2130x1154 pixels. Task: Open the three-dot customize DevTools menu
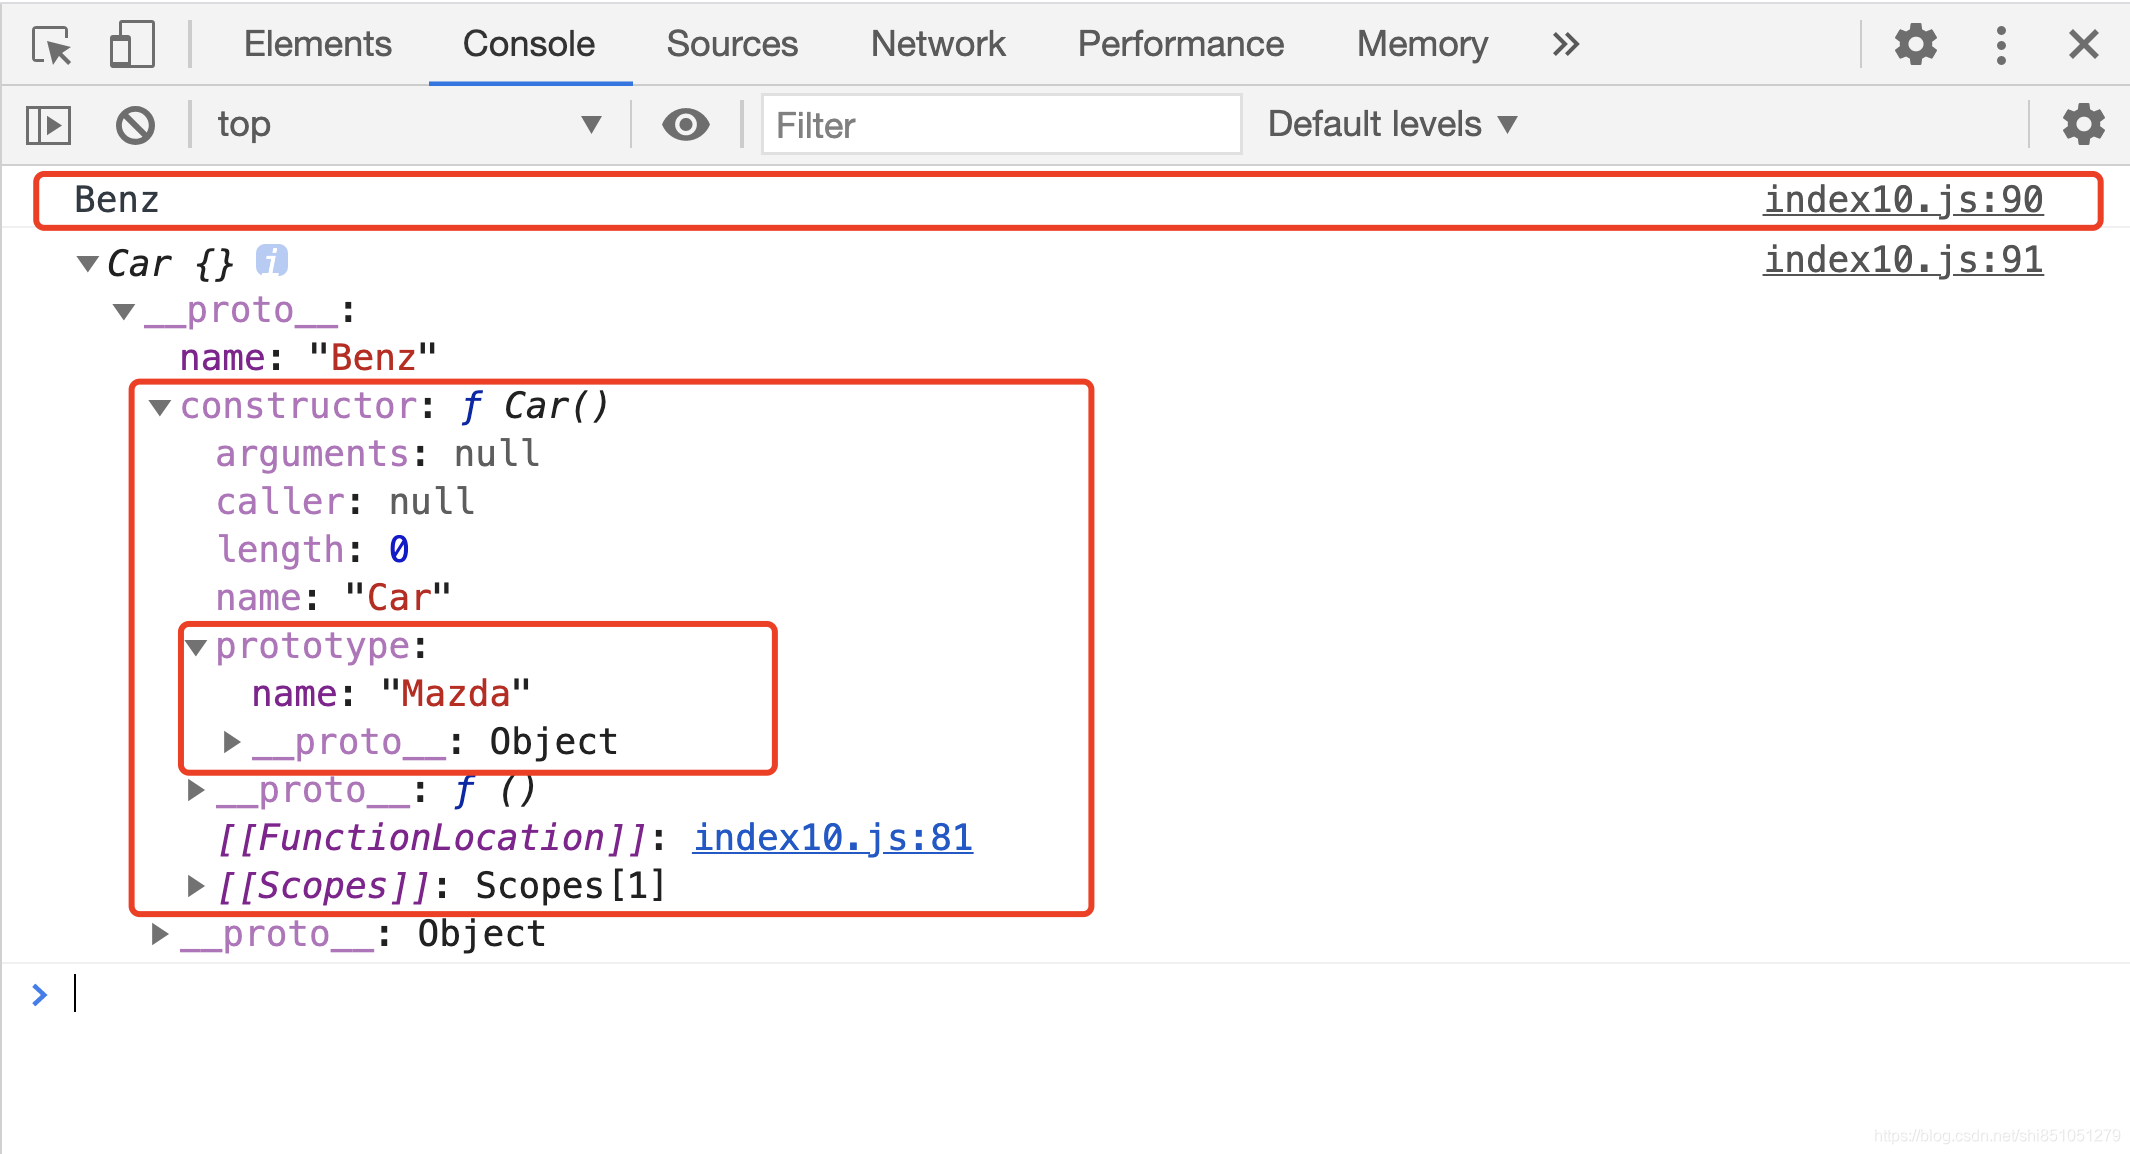2000,45
